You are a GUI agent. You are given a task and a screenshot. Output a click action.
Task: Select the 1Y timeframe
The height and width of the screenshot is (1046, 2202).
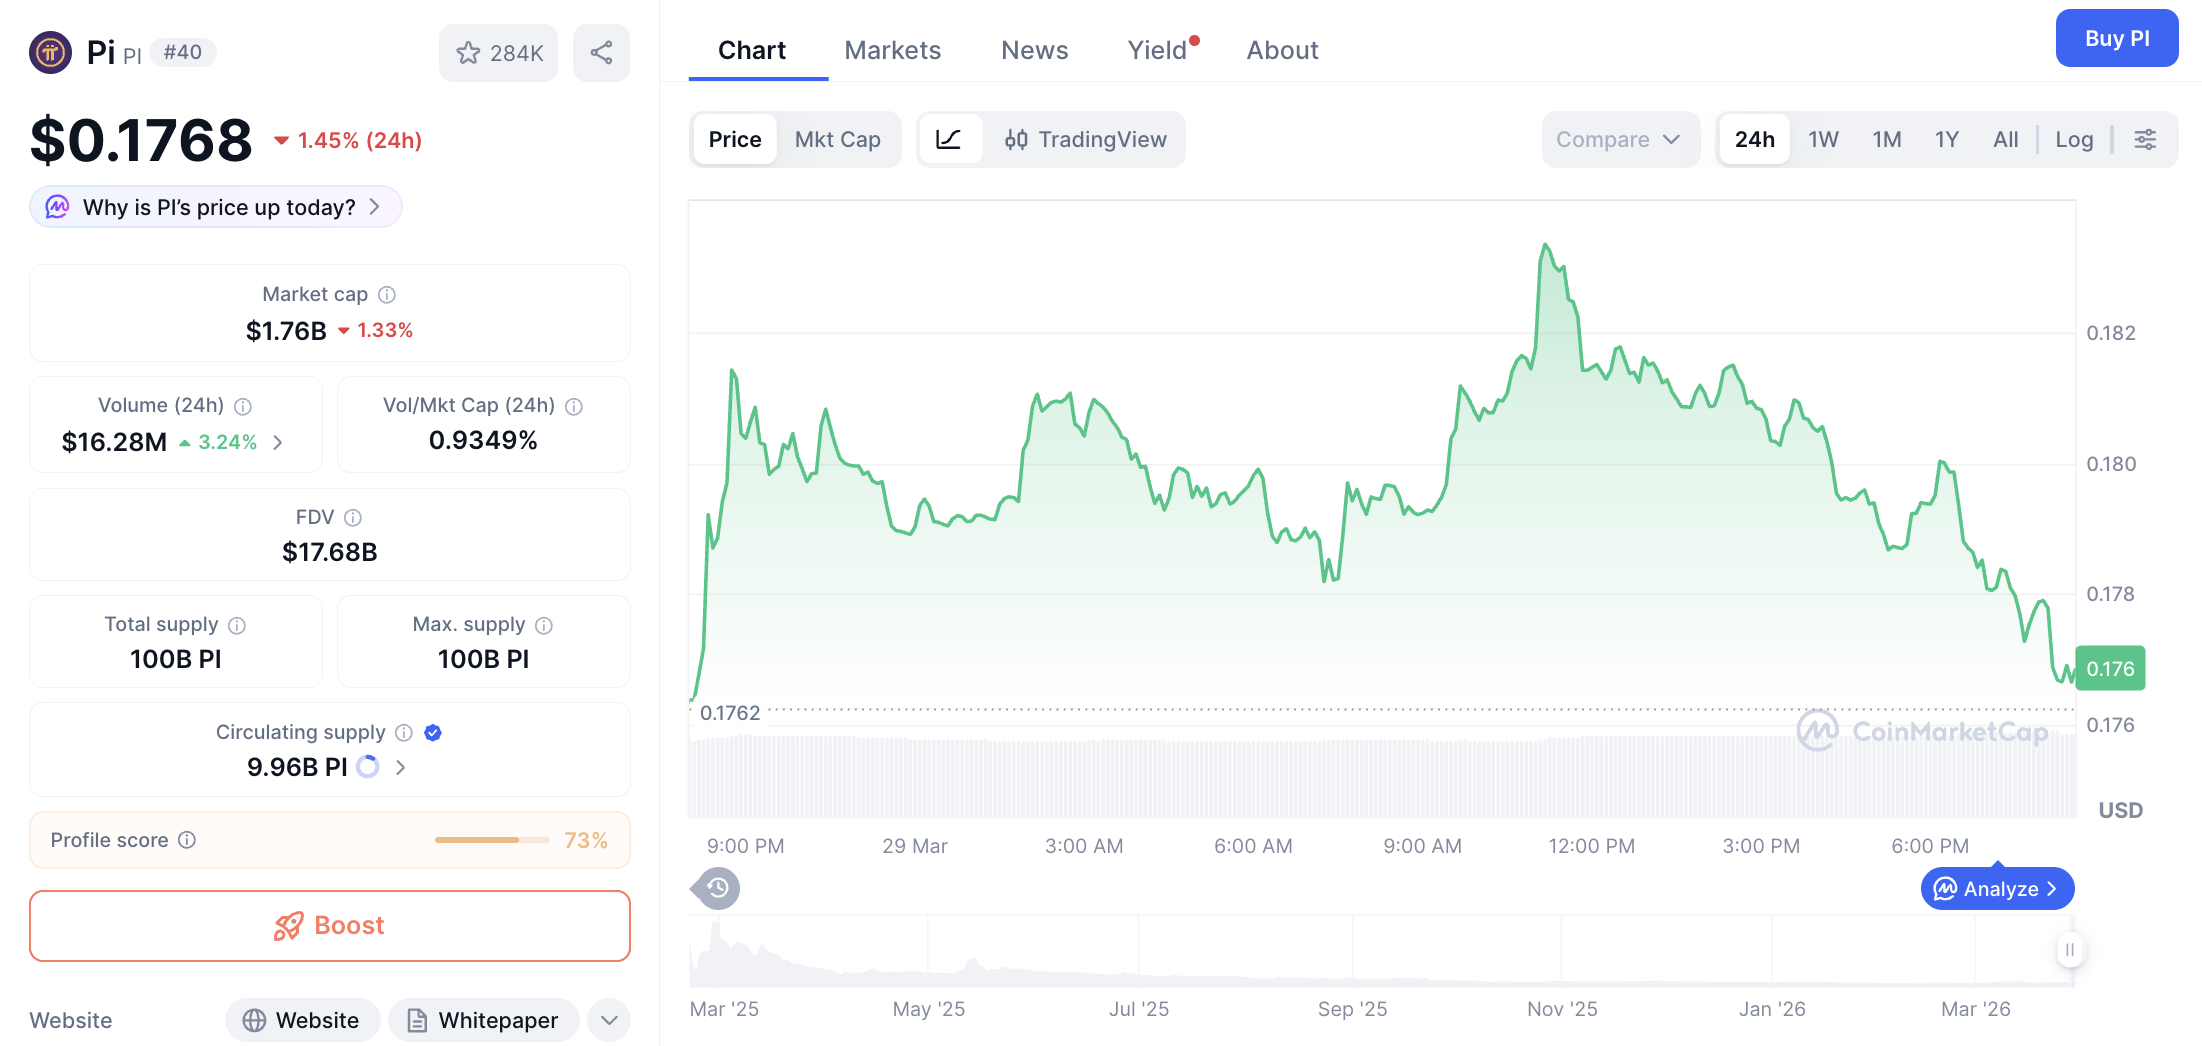coord(1946,139)
